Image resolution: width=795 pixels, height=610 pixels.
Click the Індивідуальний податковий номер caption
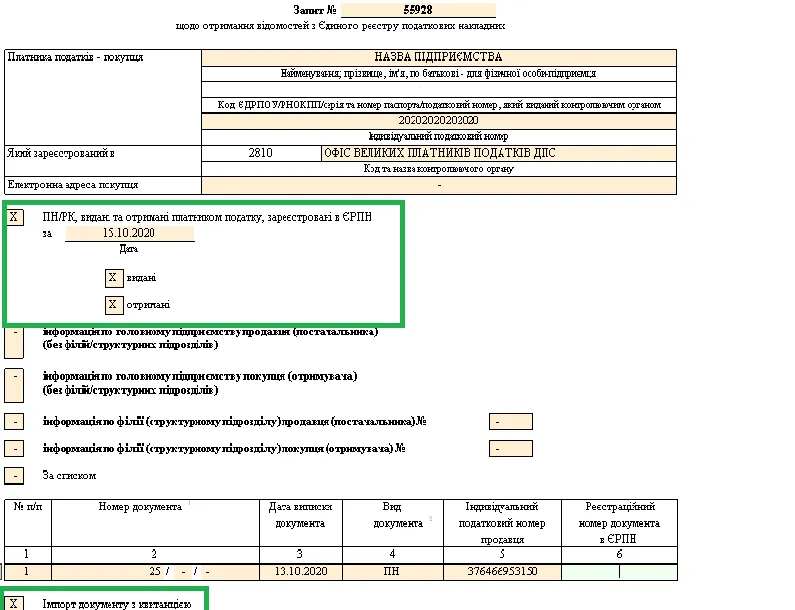439,136
